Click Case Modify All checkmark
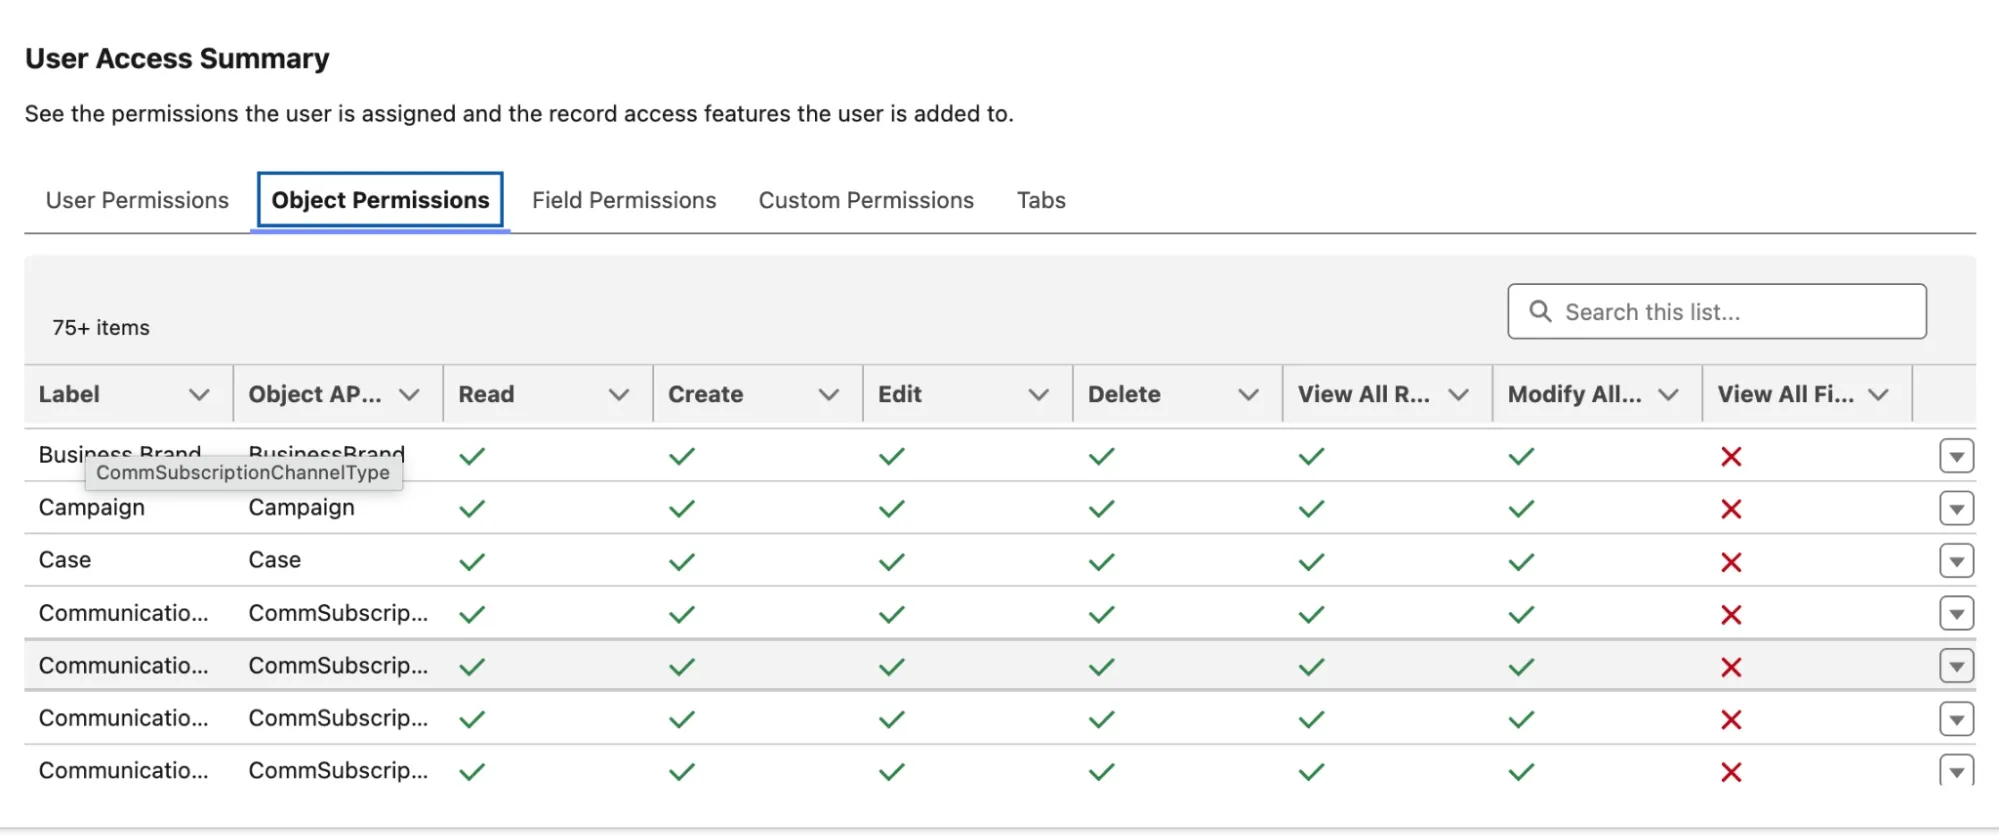1999x835 pixels. point(1521,562)
